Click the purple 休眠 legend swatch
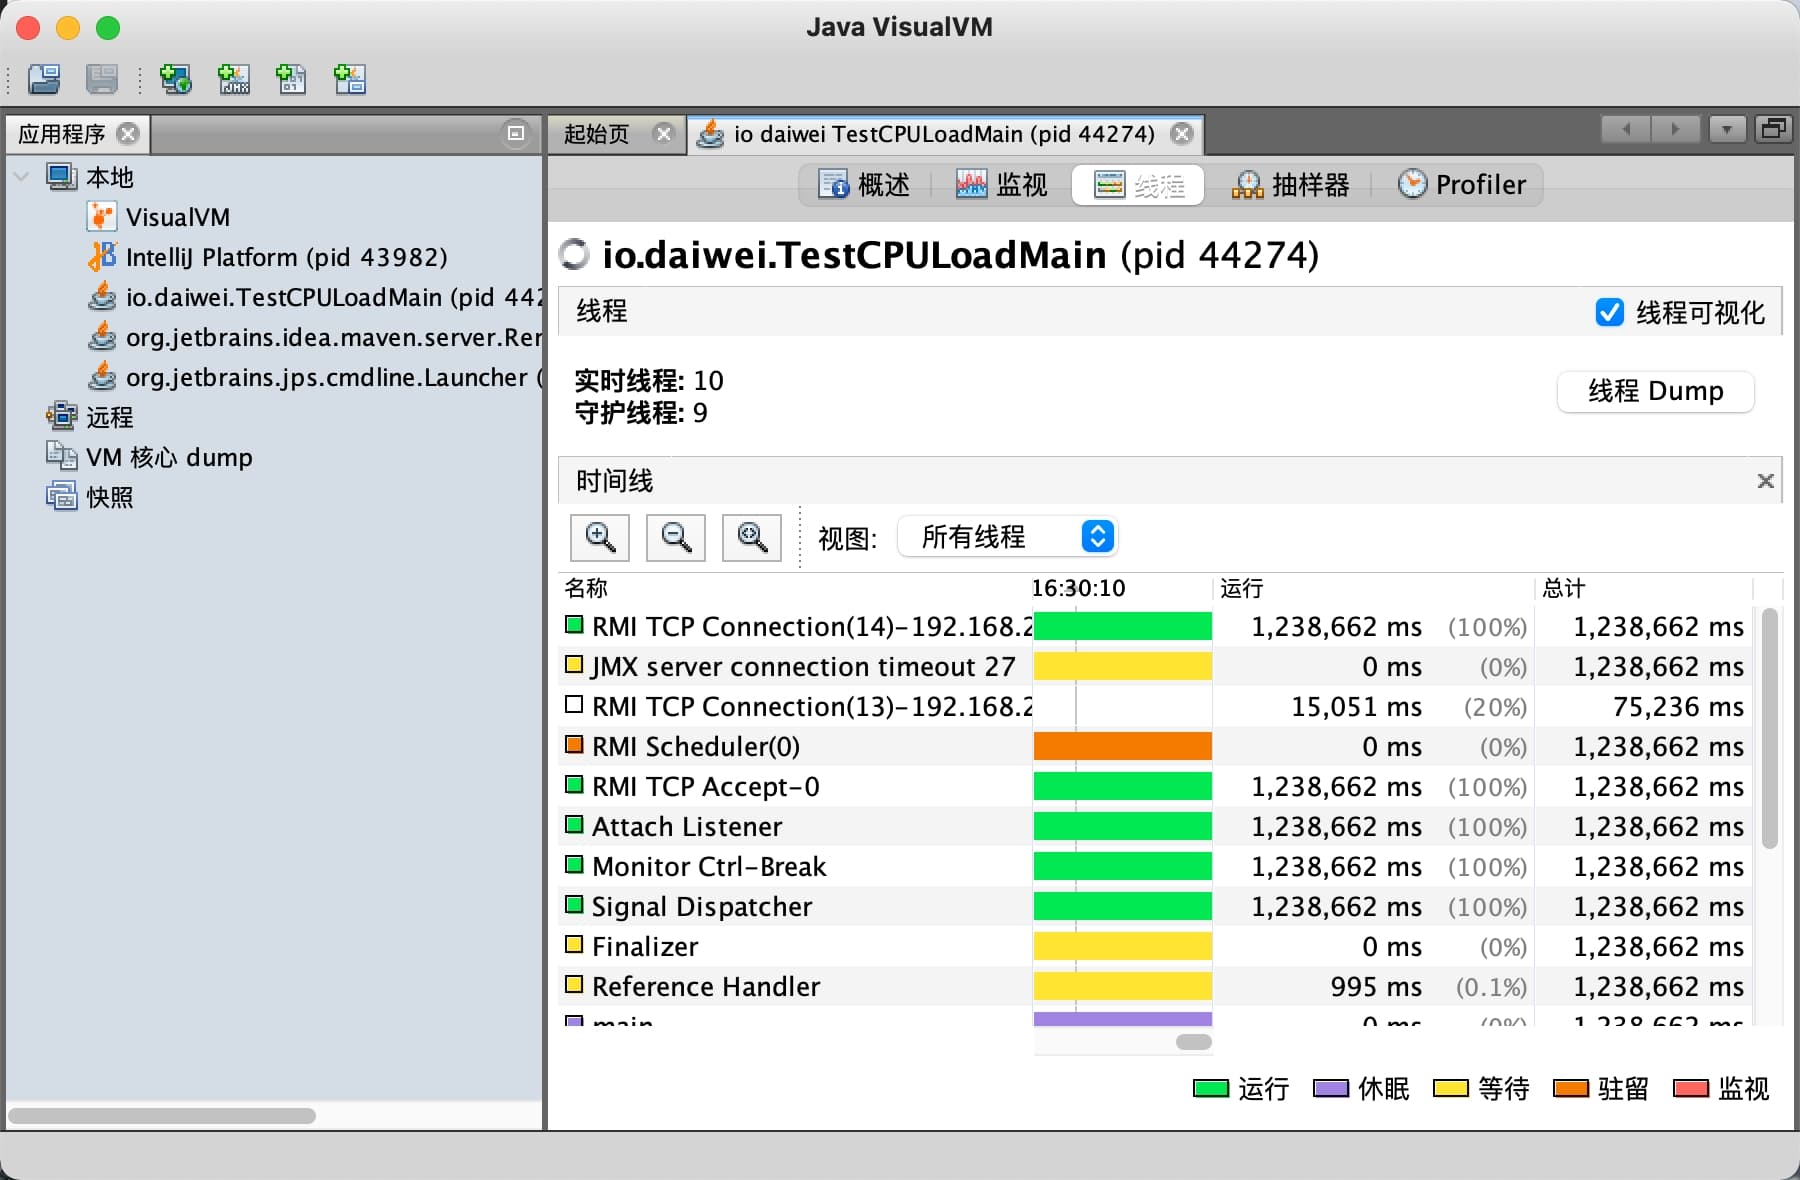 coord(1331,1088)
